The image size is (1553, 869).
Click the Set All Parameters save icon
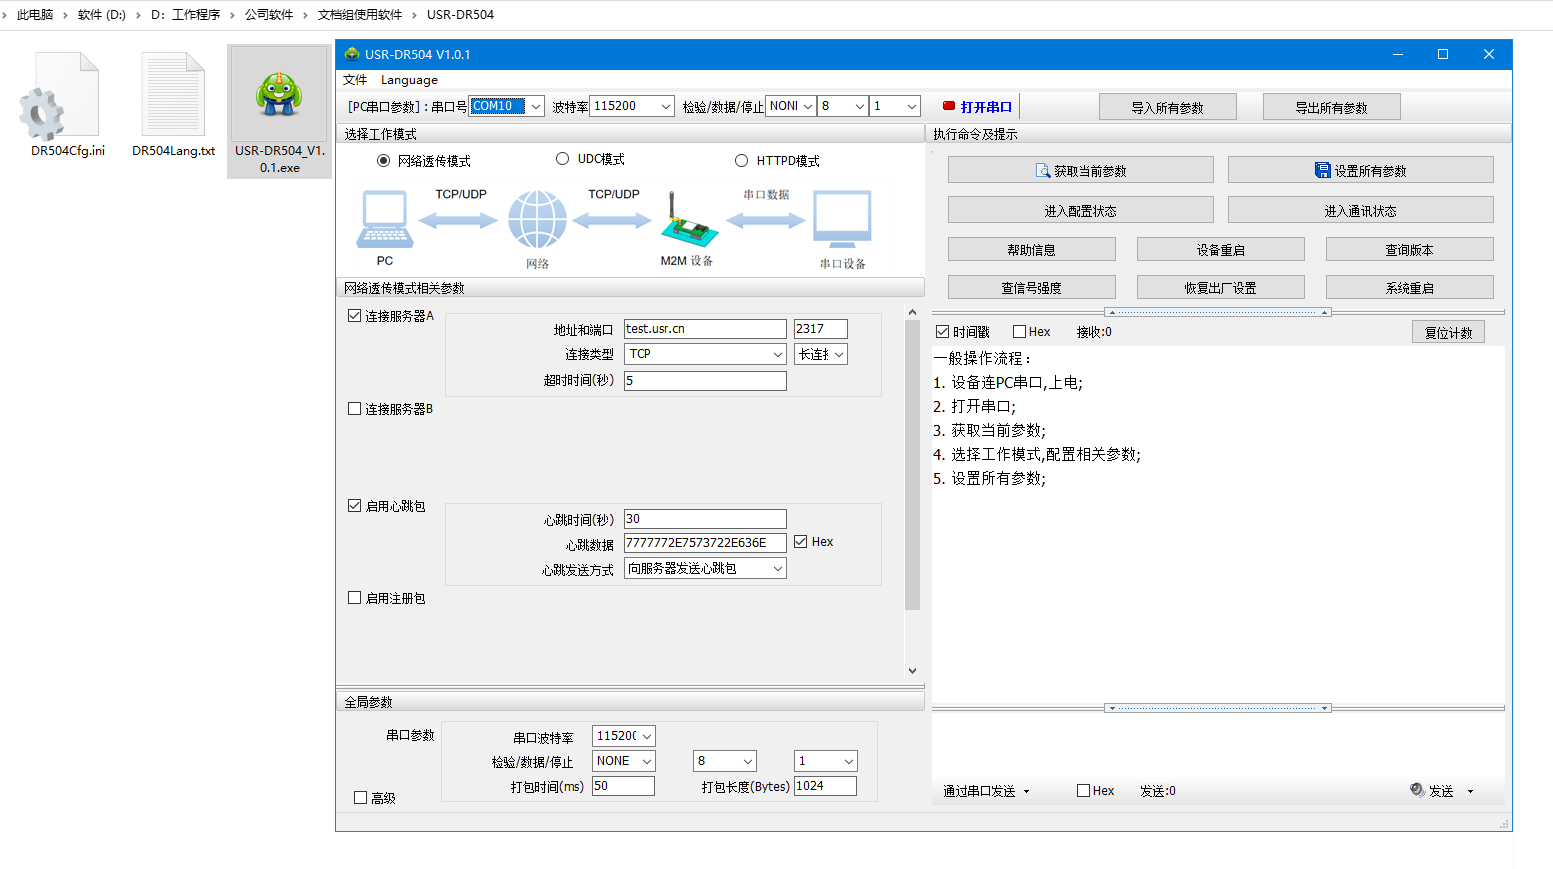click(x=1322, y=171)
